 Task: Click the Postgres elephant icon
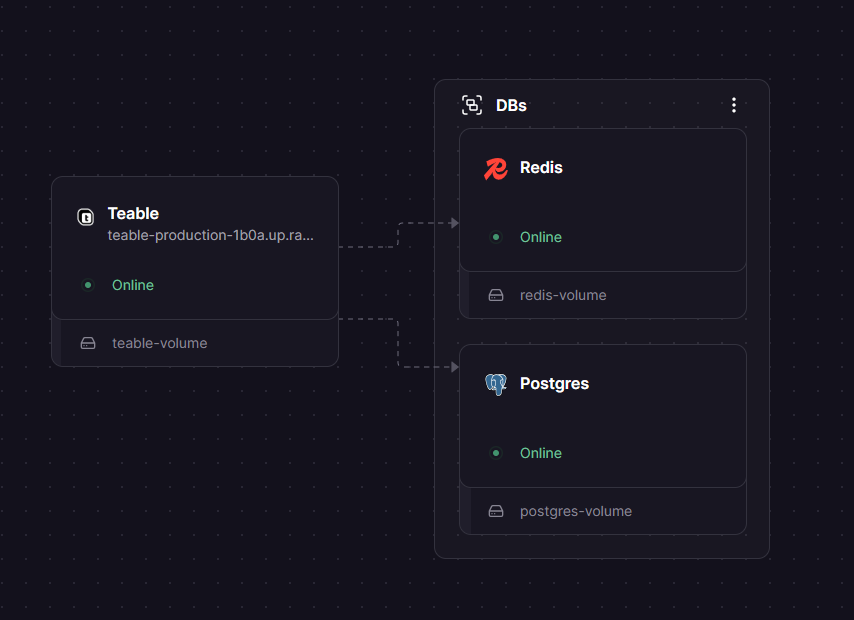(496, 384)
